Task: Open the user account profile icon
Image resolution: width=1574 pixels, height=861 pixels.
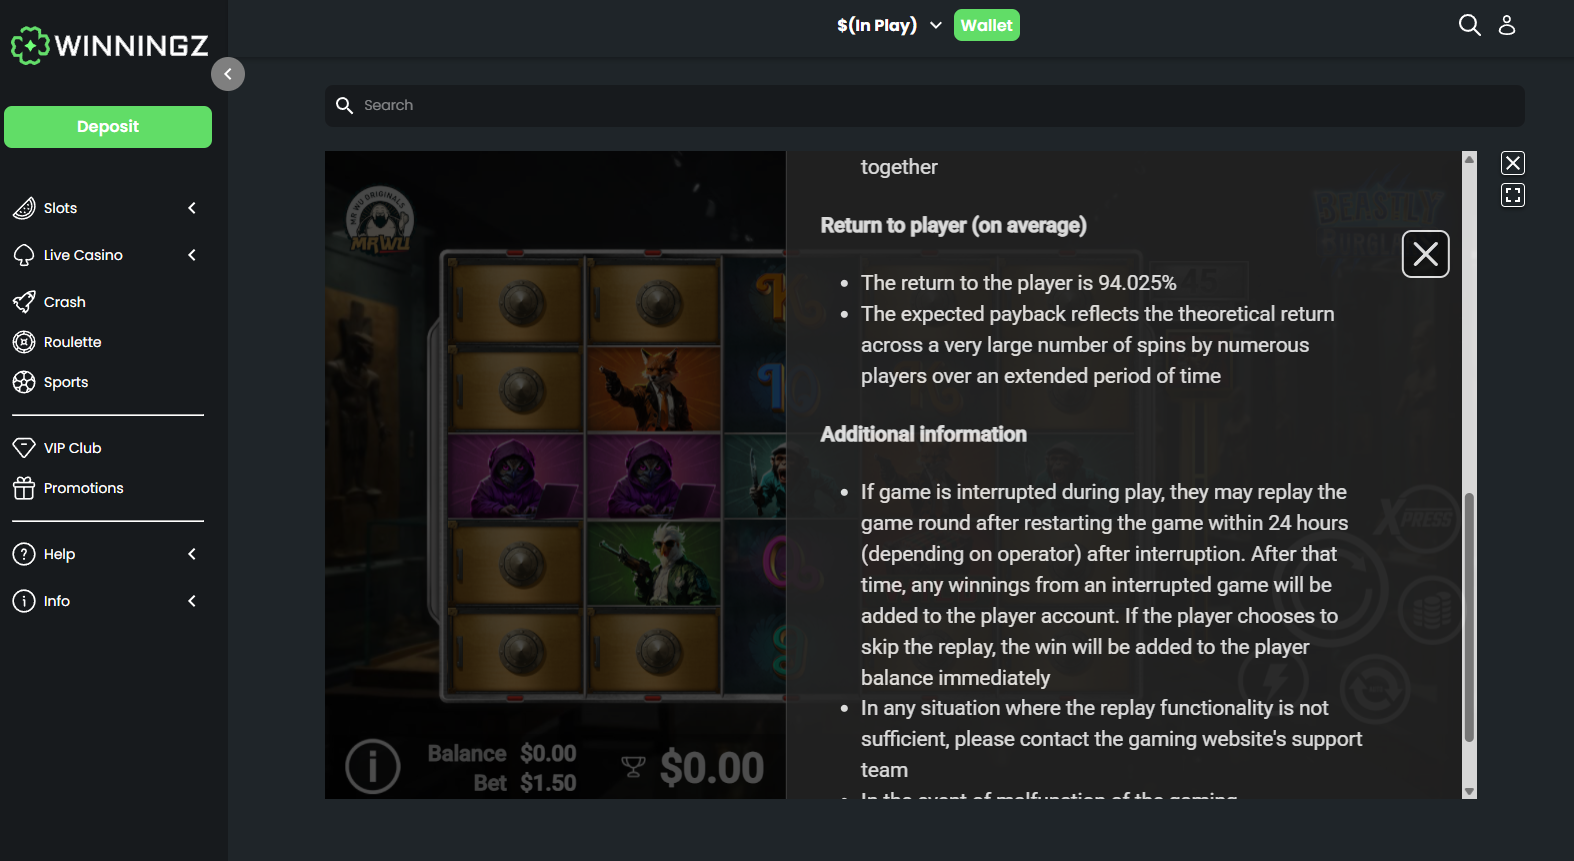Action: click(x=1507, y=25)
